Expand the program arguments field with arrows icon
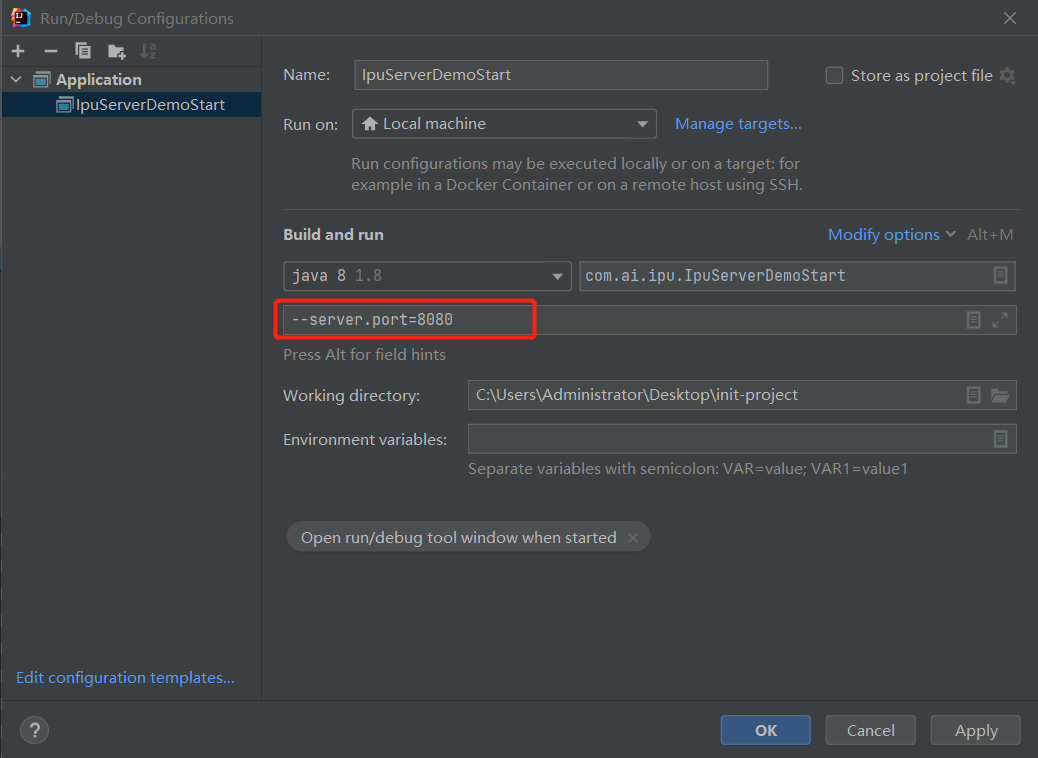The height and width of the screenshot is (758, 1038). pyautogui.click(x=1000, y=320)
